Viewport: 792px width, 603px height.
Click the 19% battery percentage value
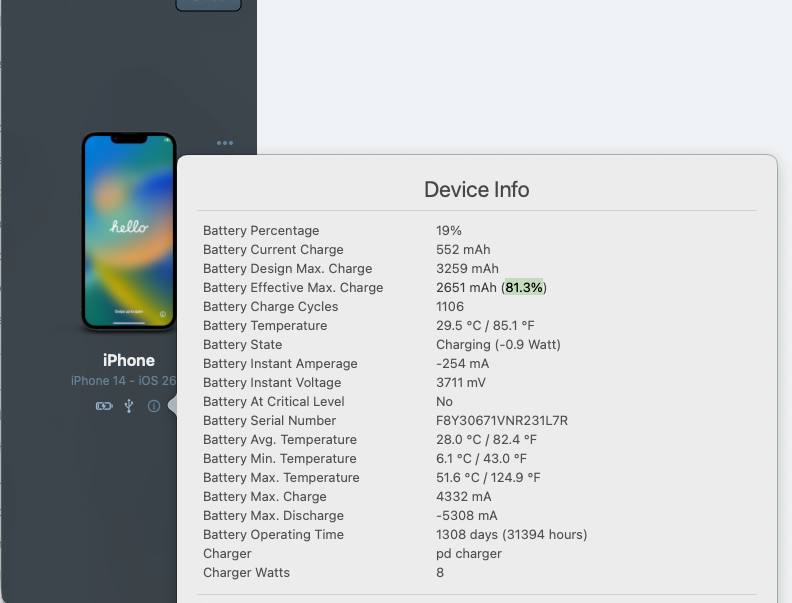(x=449, y=231)
